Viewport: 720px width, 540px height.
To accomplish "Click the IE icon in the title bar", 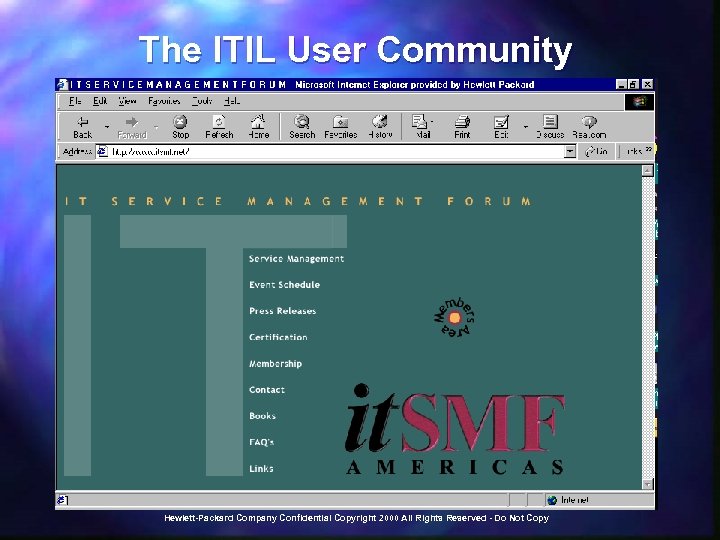I will [x=62, y=84].
